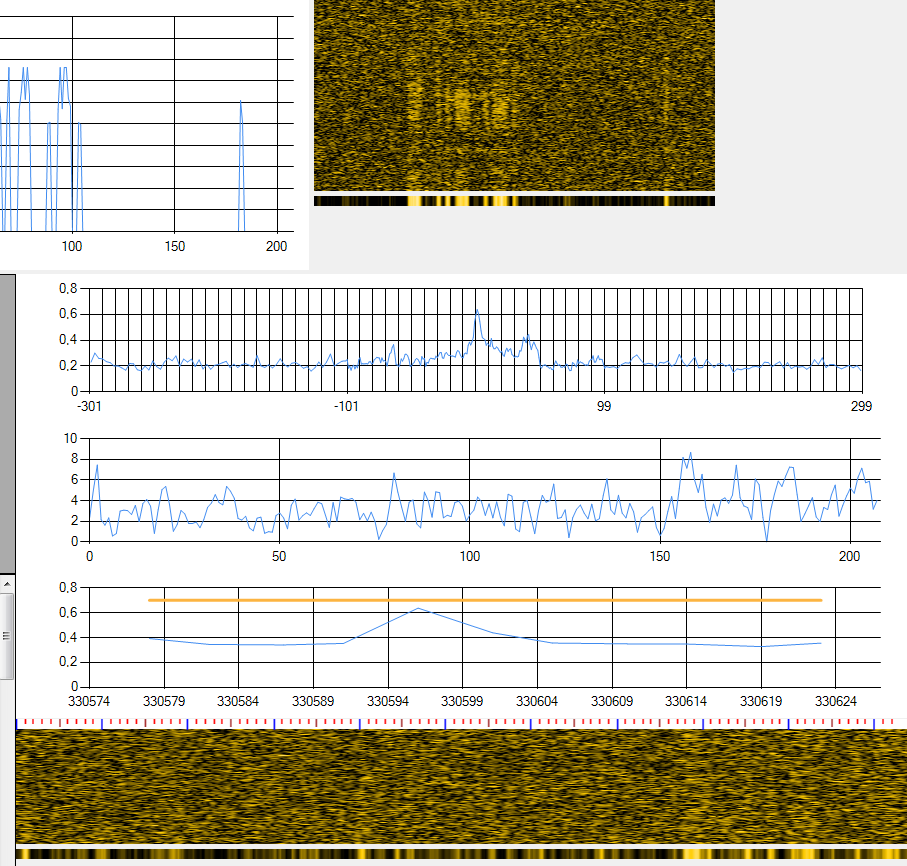The height and width of the screenshot is (866, 907).
Task: Click the peak near 330596 in the bottom chart
Action: pos(418,609)
